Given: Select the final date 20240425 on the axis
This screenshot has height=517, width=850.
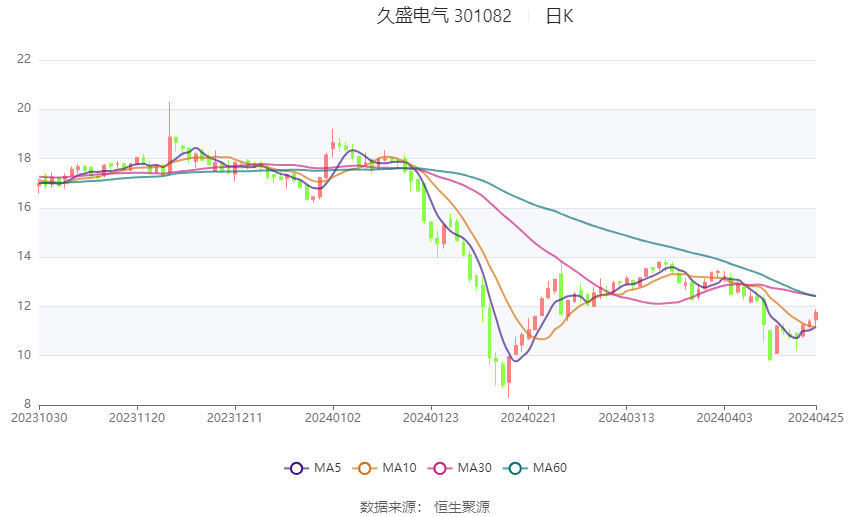Looking at the screenshot, I should click(815, 417).
